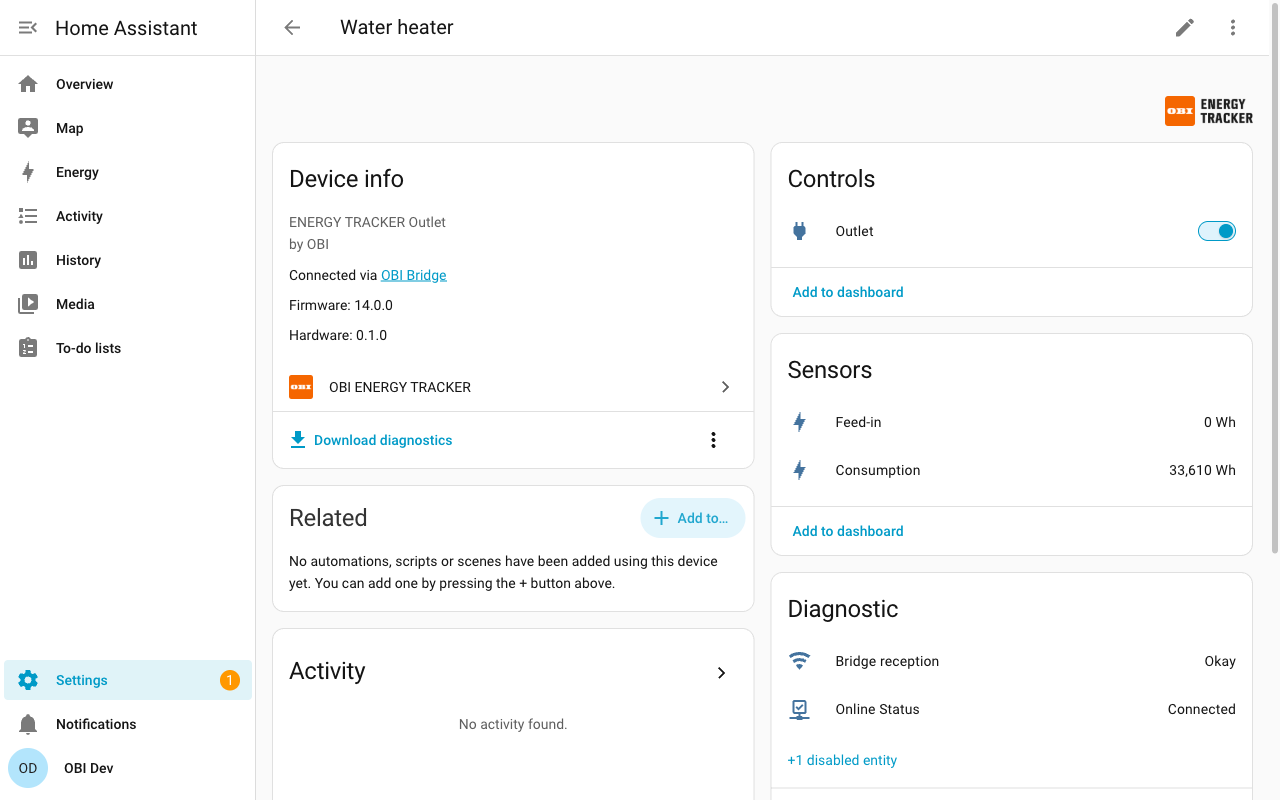Open the three-dot menu beside Download diagnostics
This screenshot has width=1280, height=800.
713,440
